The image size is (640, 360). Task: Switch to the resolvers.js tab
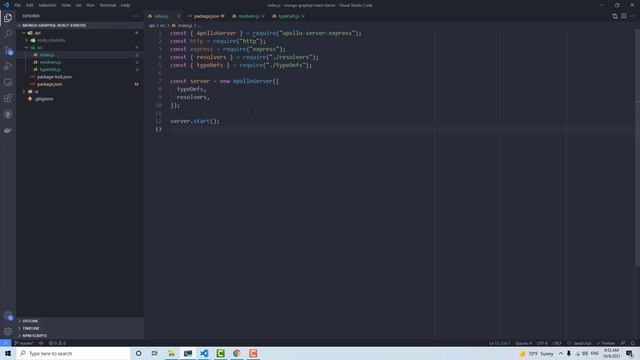(x=248, y=16)
